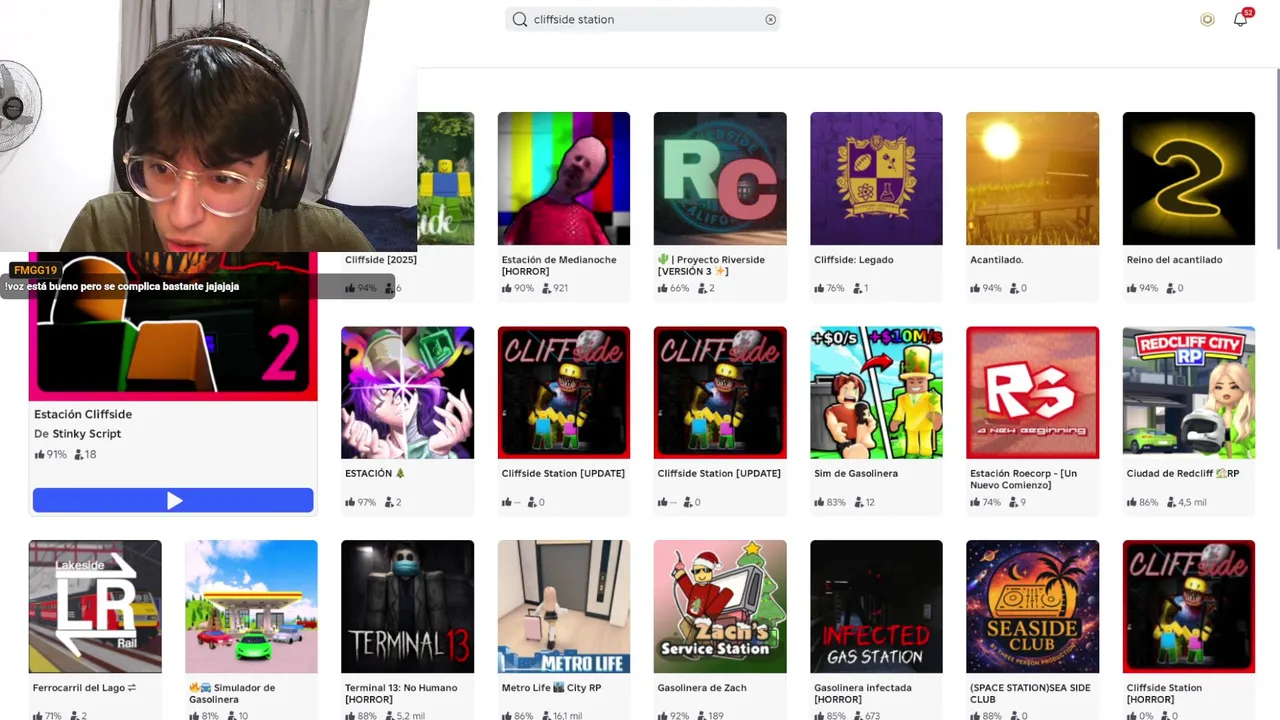Screen dimensions: 1280x720
Task: Open the Robux icon in the top bar
Action: (x=1207, y=19)
